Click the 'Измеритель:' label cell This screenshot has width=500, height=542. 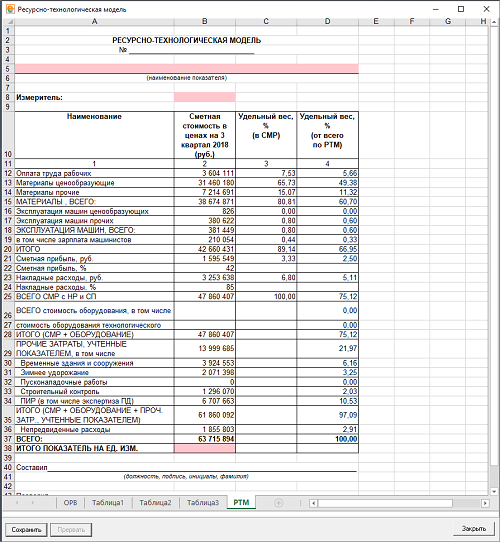tap(94, 97)
